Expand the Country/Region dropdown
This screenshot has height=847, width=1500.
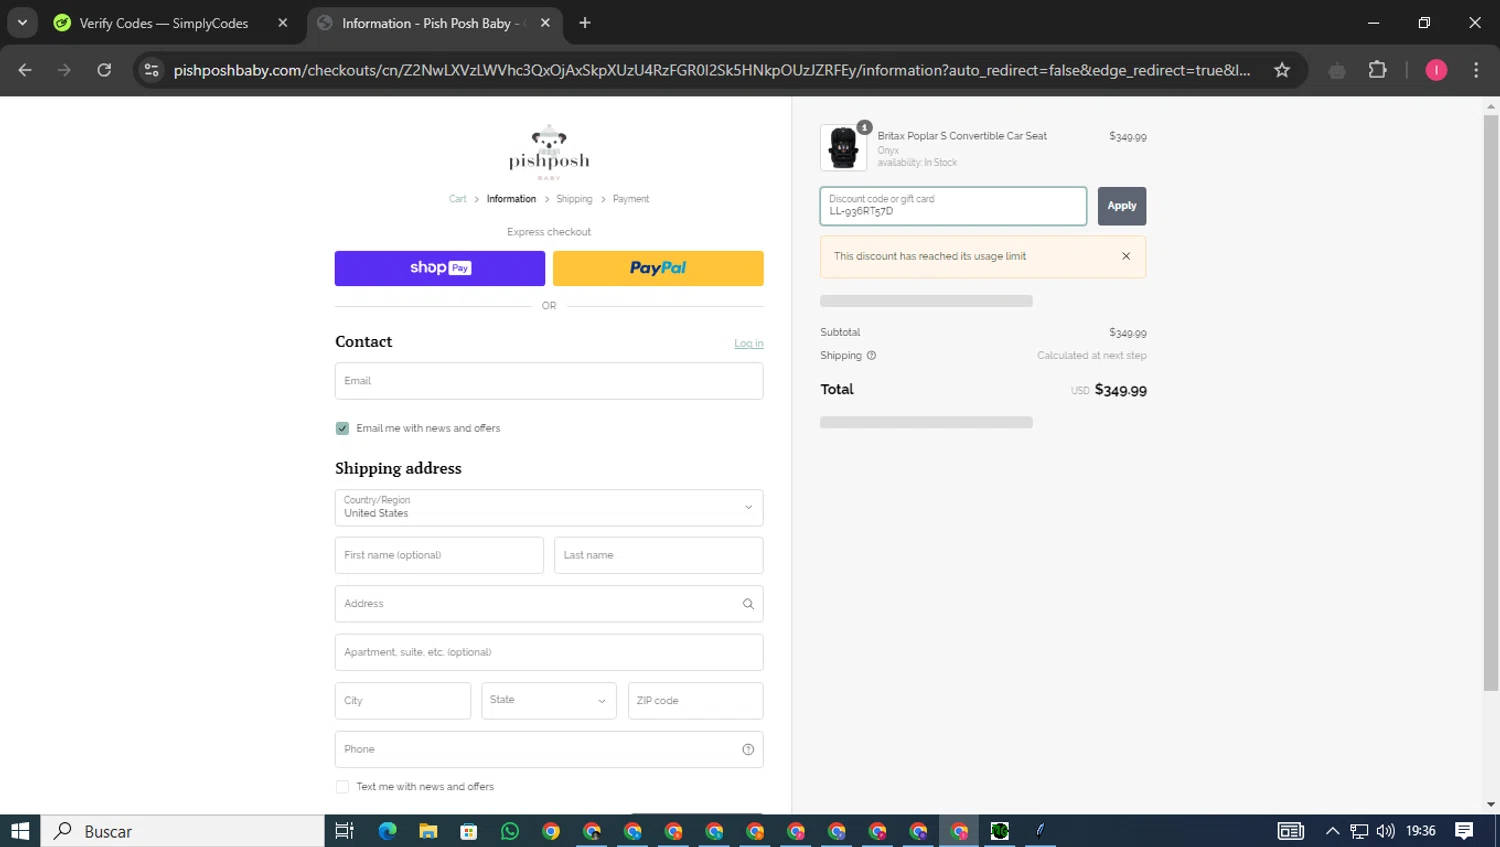click(x=549, y=508)
